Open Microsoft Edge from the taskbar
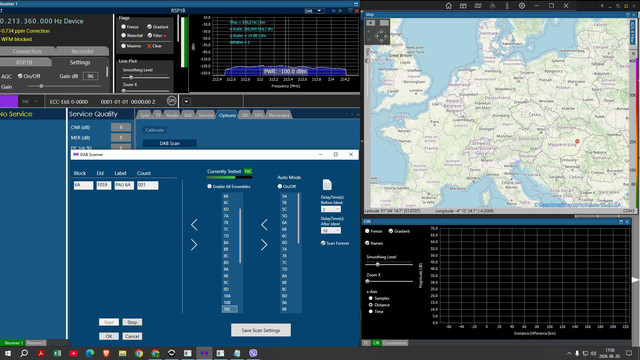The height and width of the screenshot is (360, 640). 90,353
